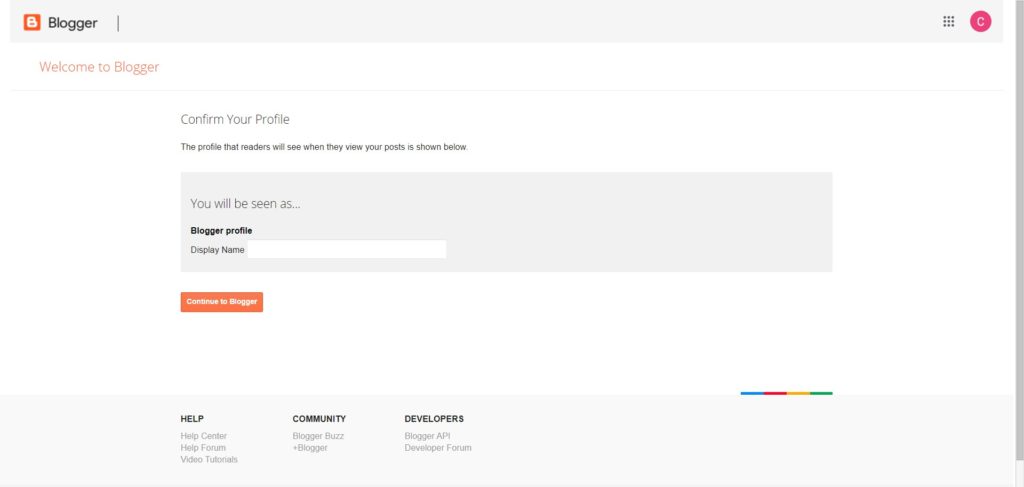This screenshot has width=1024, height=487.
Task: Click the 'You will be seen as...' text
Action: 246,204
